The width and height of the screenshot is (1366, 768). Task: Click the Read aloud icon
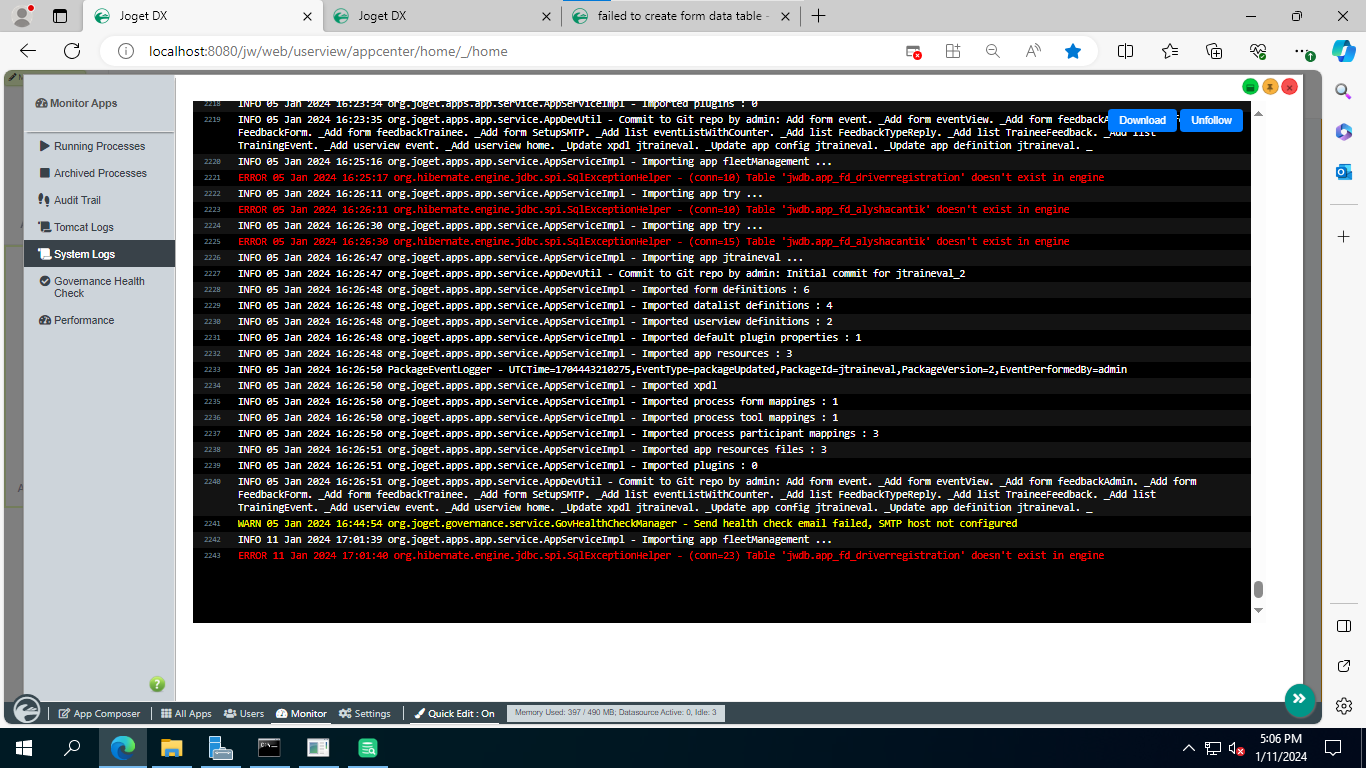[1033, 51]
